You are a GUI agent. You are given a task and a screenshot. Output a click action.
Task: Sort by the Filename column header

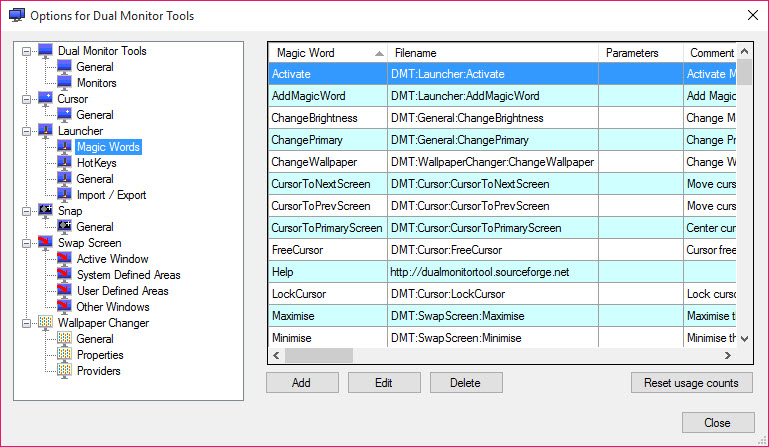pos(493,53)
